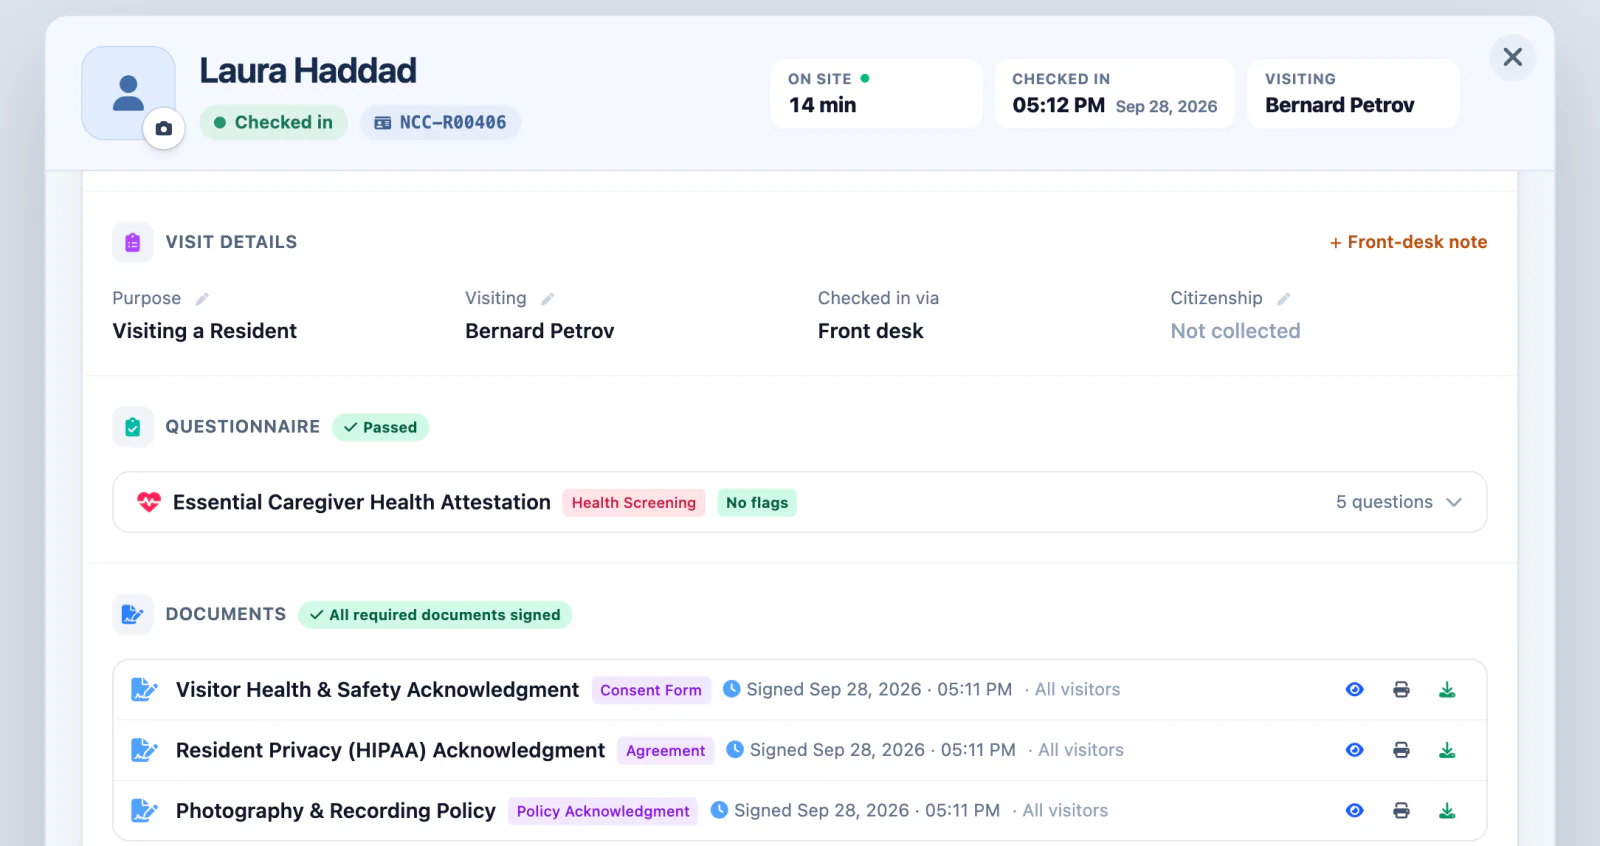The width and height of the screenshot is (1600, 846).
Task: Click the Consent Form tag
Action: [x=651, y=690]
